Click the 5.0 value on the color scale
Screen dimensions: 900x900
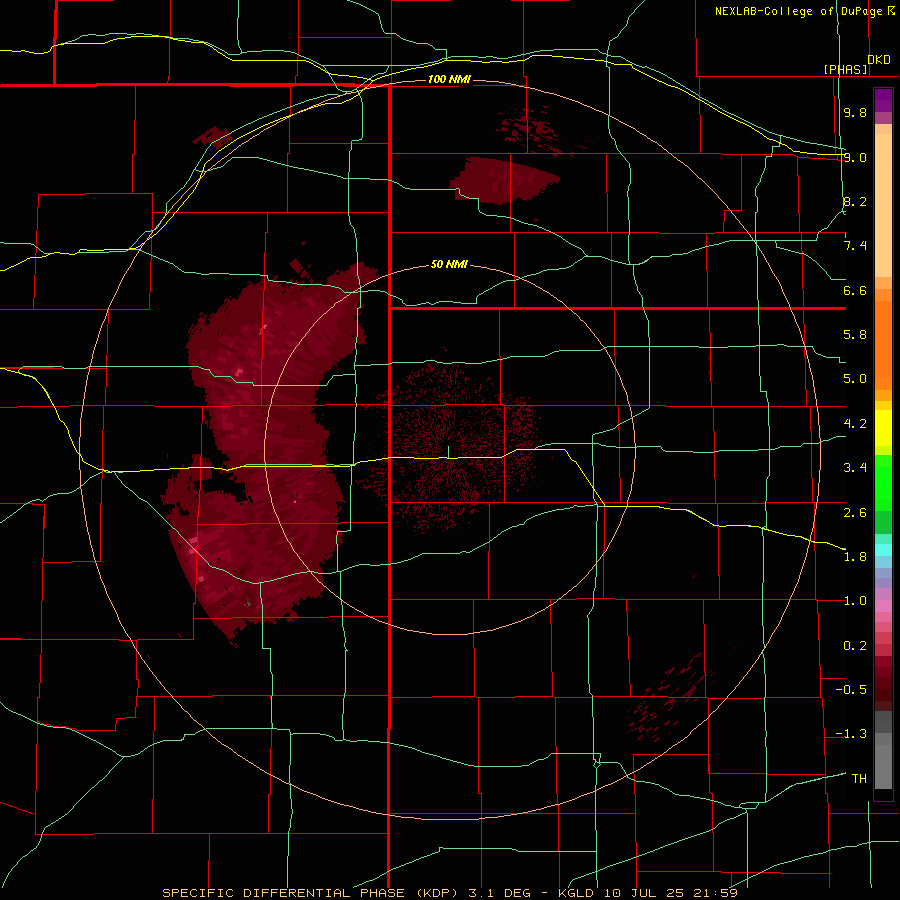855,379
